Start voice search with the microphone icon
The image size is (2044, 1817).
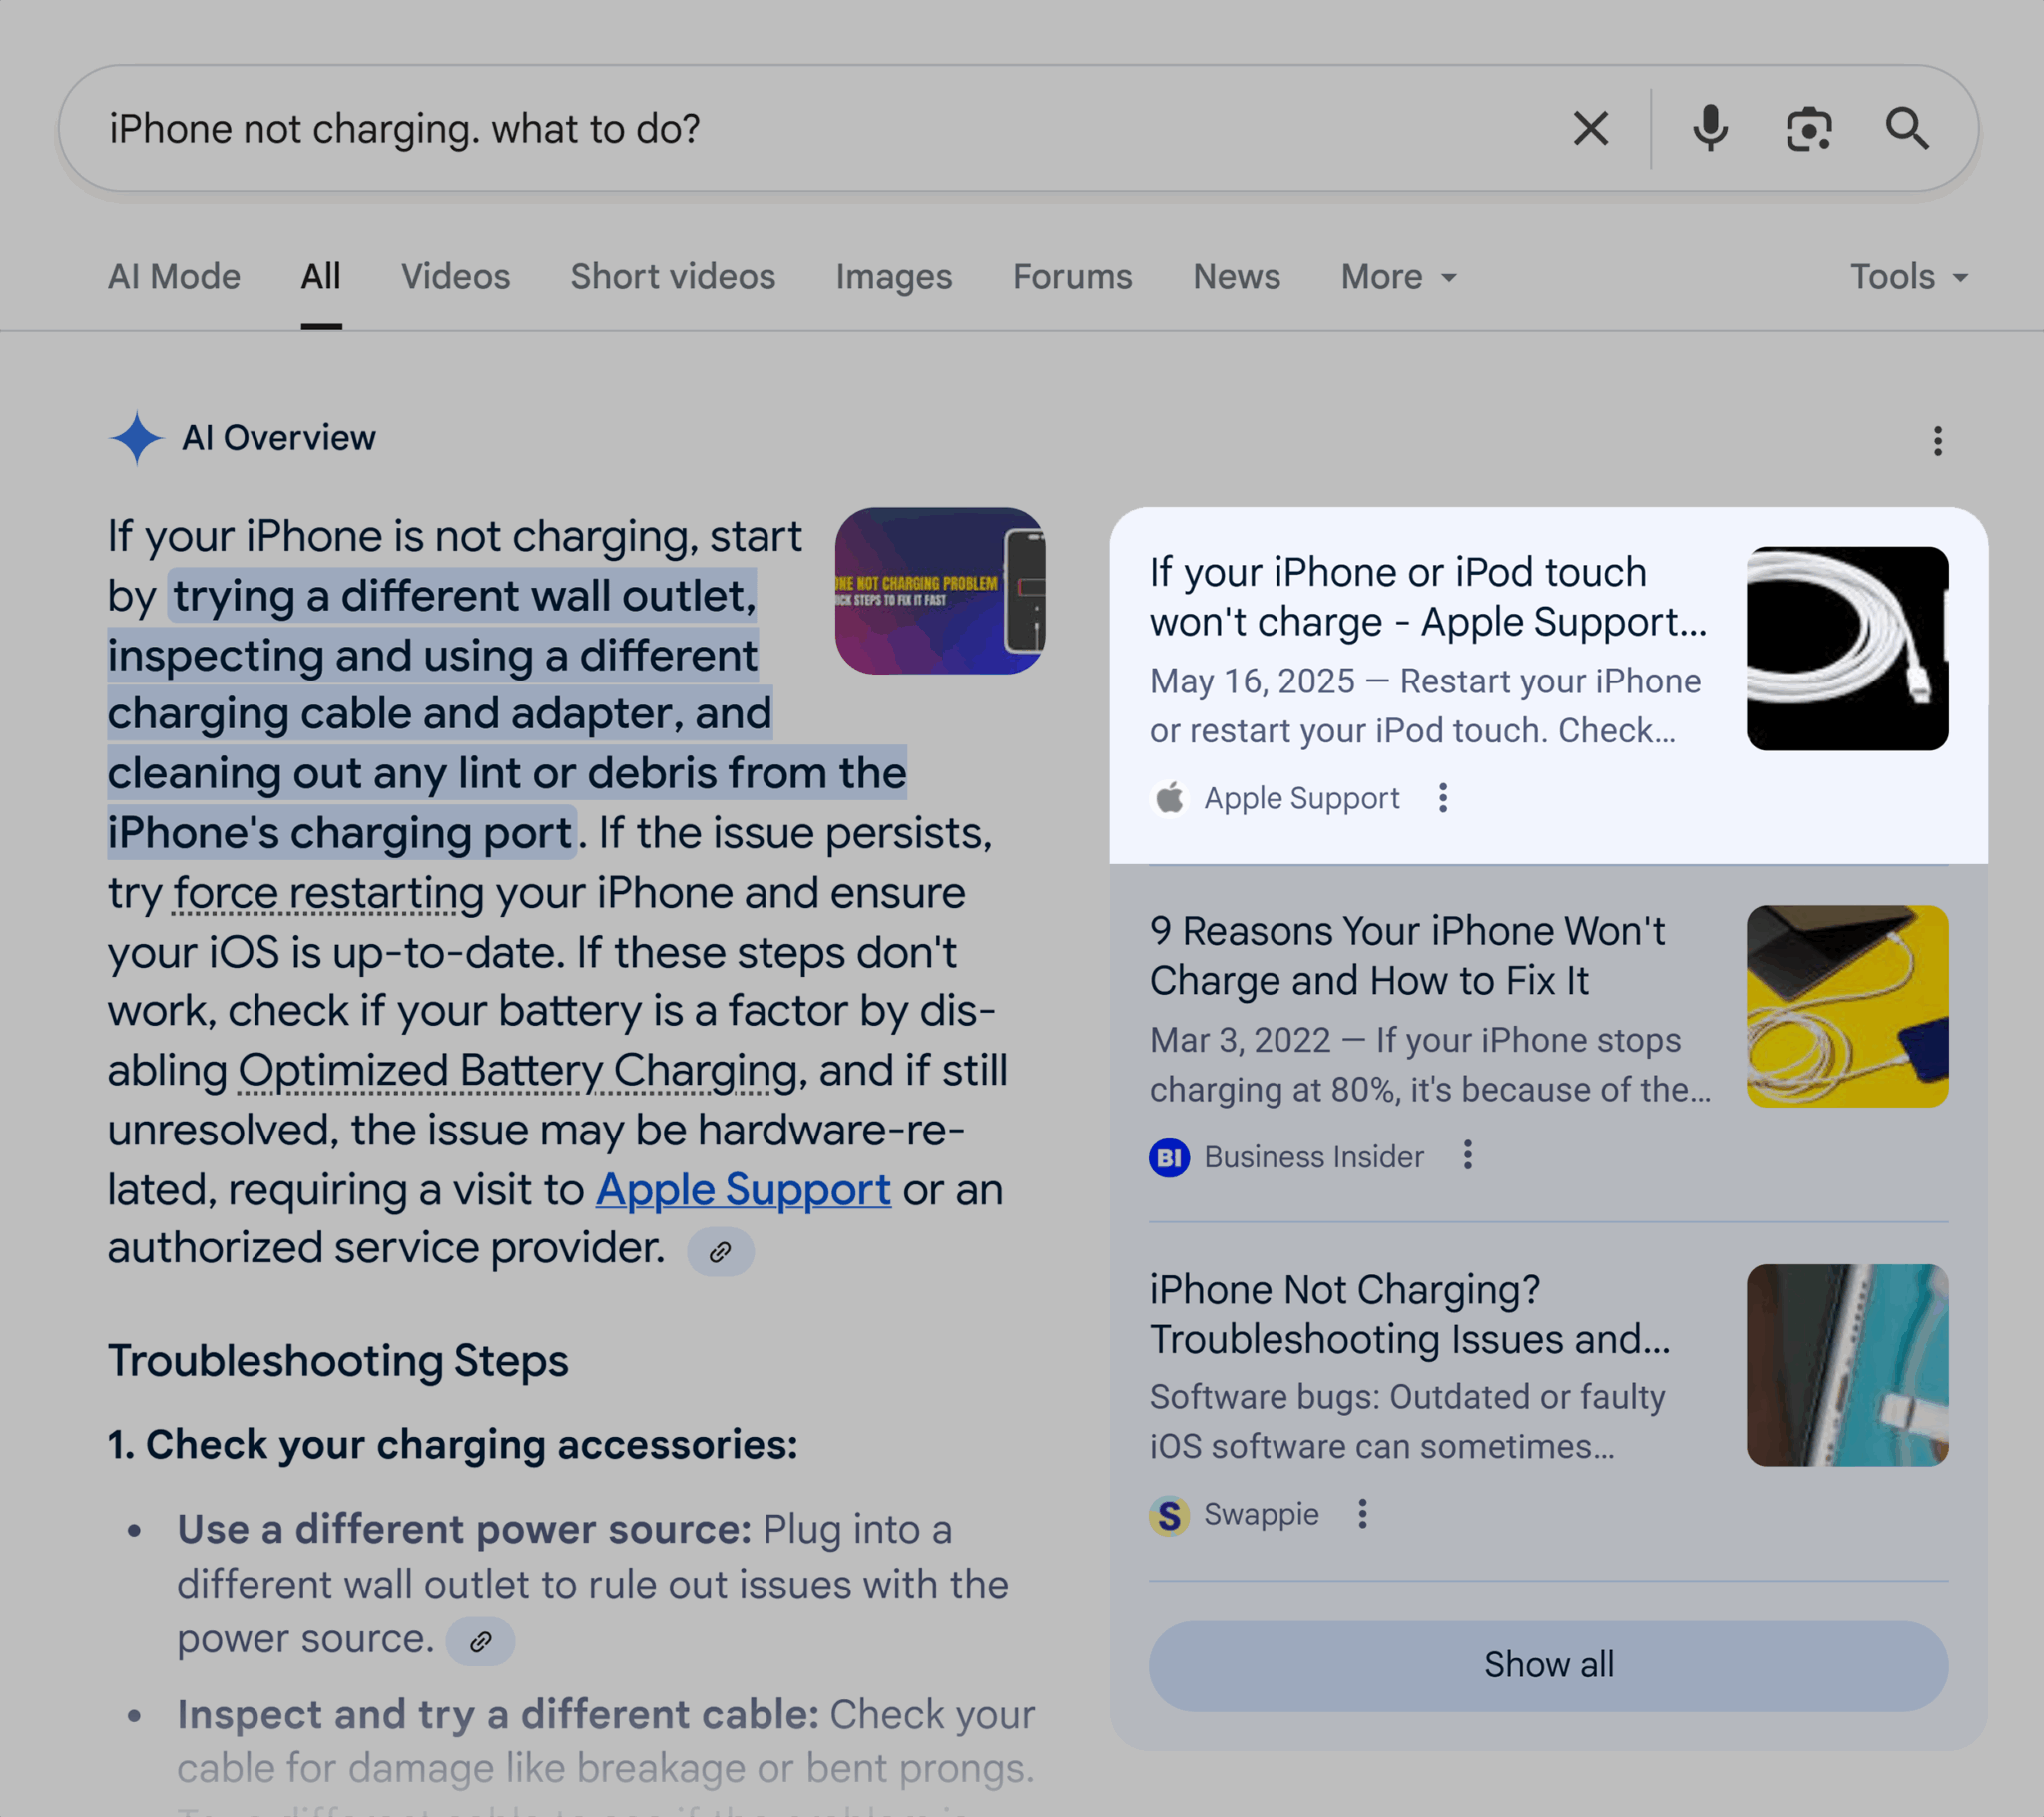[x=1709, y=128]
